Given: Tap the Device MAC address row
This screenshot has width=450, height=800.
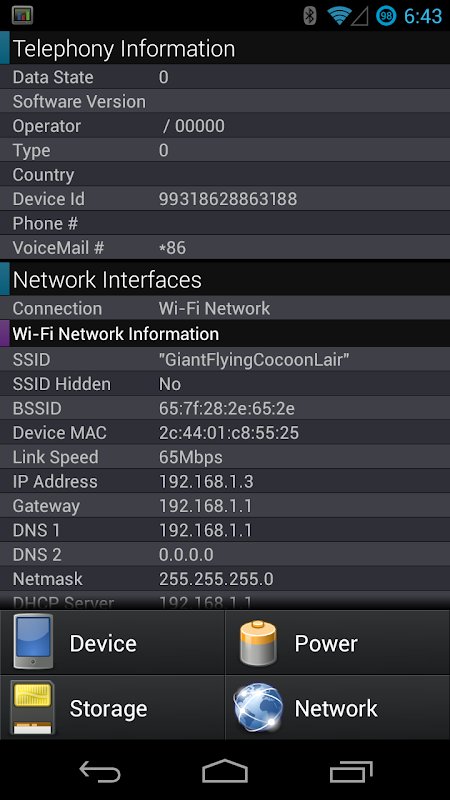Looking at the screenshot, I should 225,433.
